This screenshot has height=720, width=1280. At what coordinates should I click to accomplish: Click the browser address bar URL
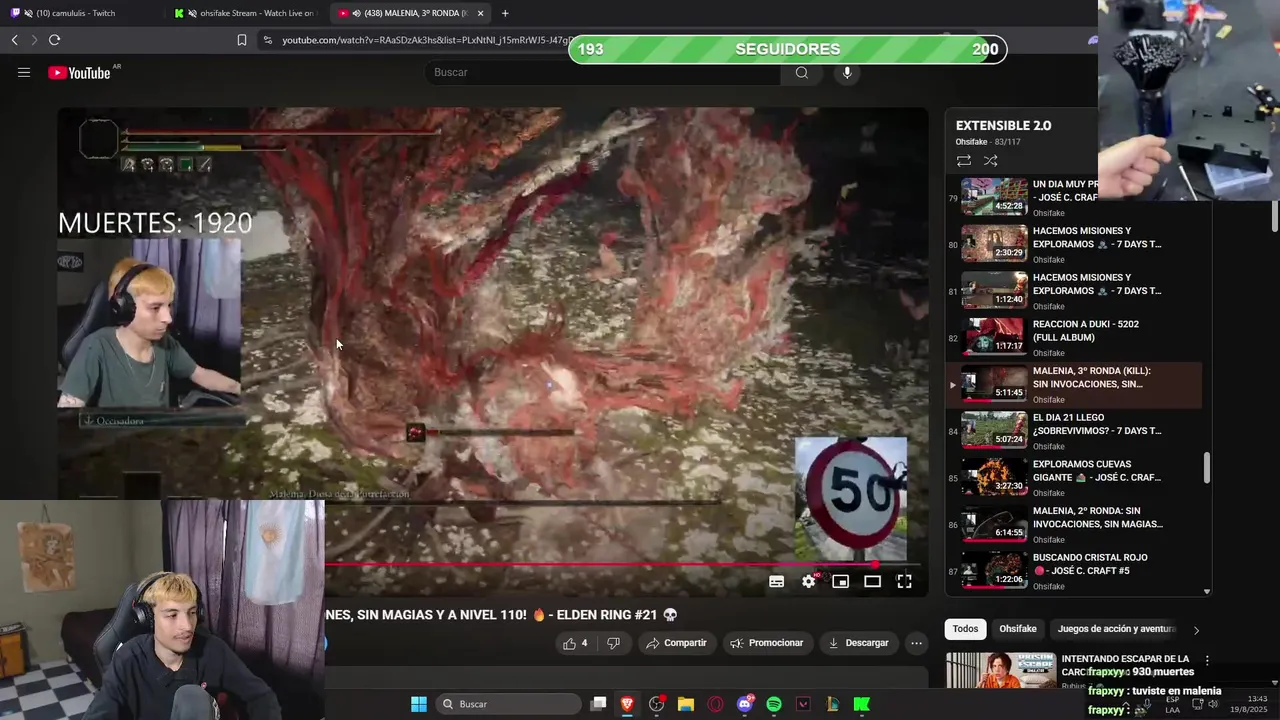(x=428, y=40)
